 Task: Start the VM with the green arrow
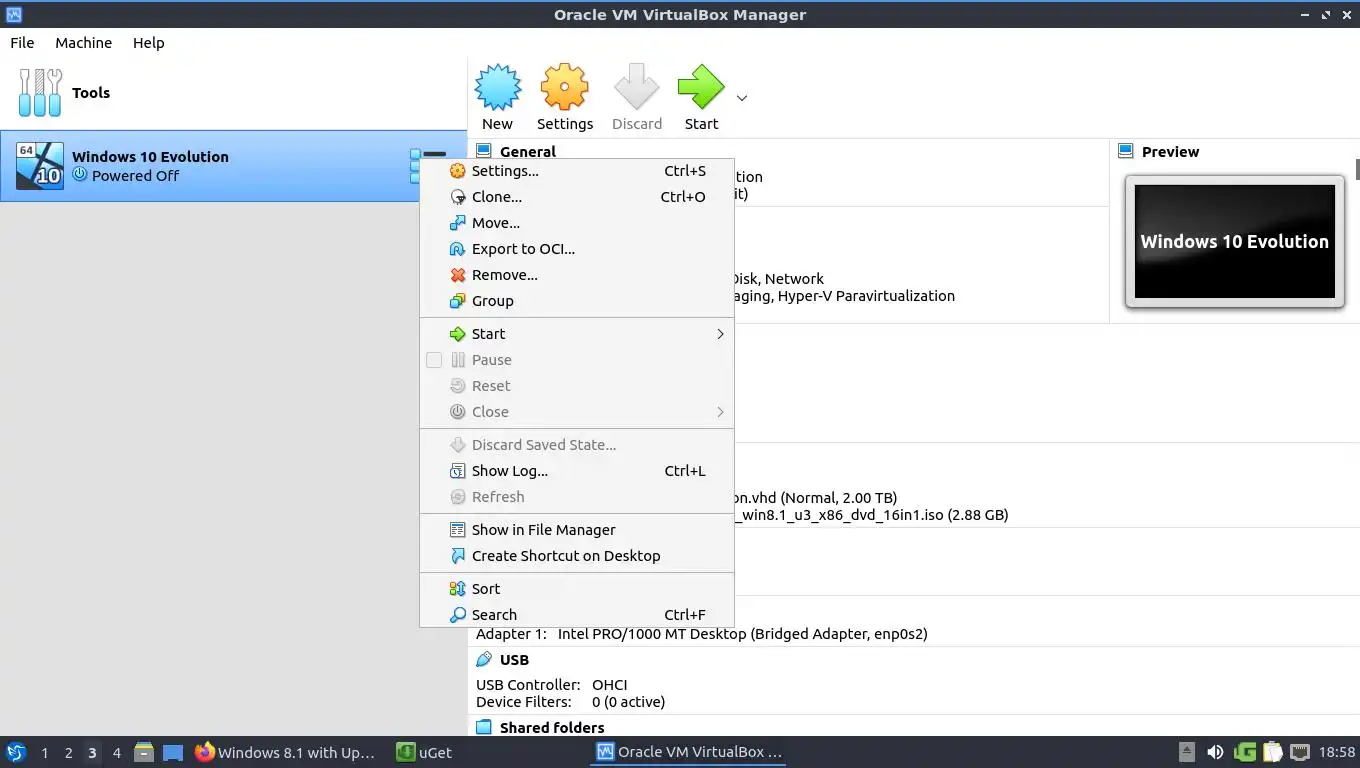[701, 97]
